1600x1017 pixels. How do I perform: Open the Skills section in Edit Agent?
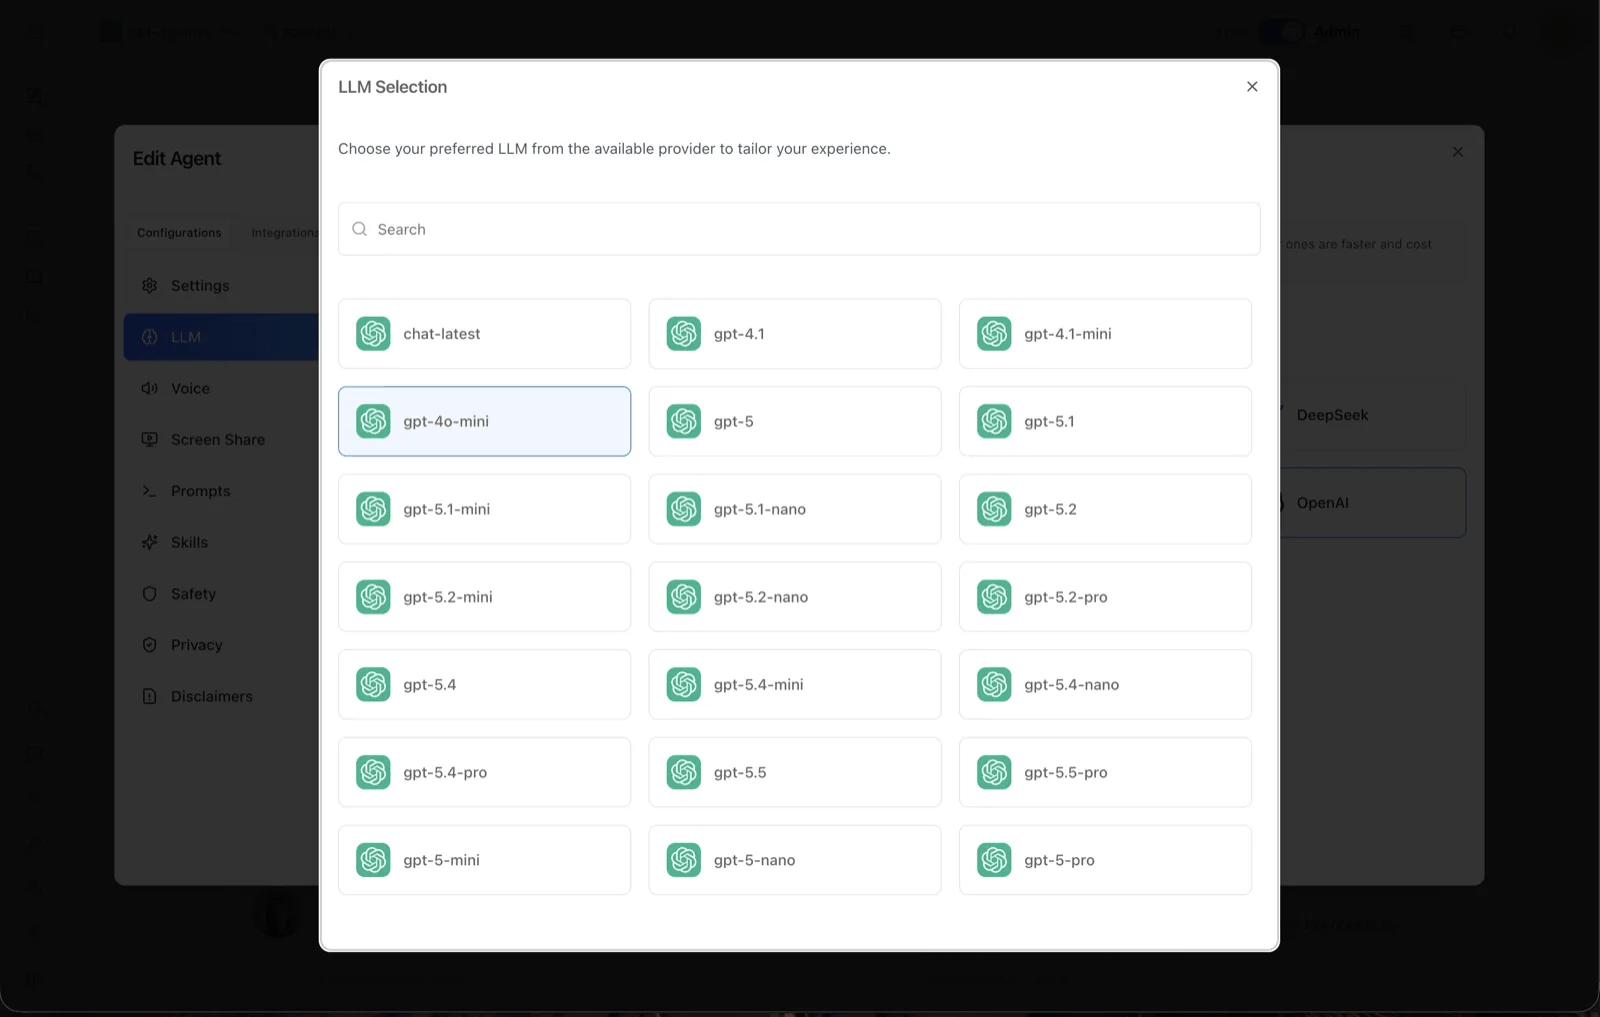tap(222, 542)
